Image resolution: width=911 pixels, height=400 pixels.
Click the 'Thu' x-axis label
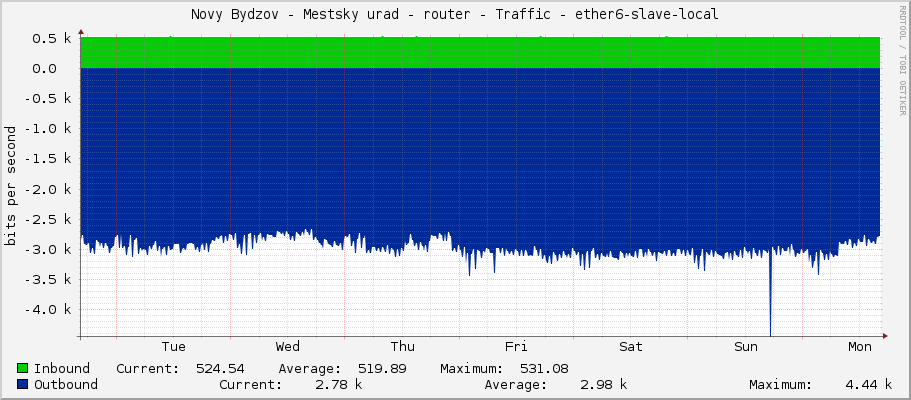pos(403,347)
